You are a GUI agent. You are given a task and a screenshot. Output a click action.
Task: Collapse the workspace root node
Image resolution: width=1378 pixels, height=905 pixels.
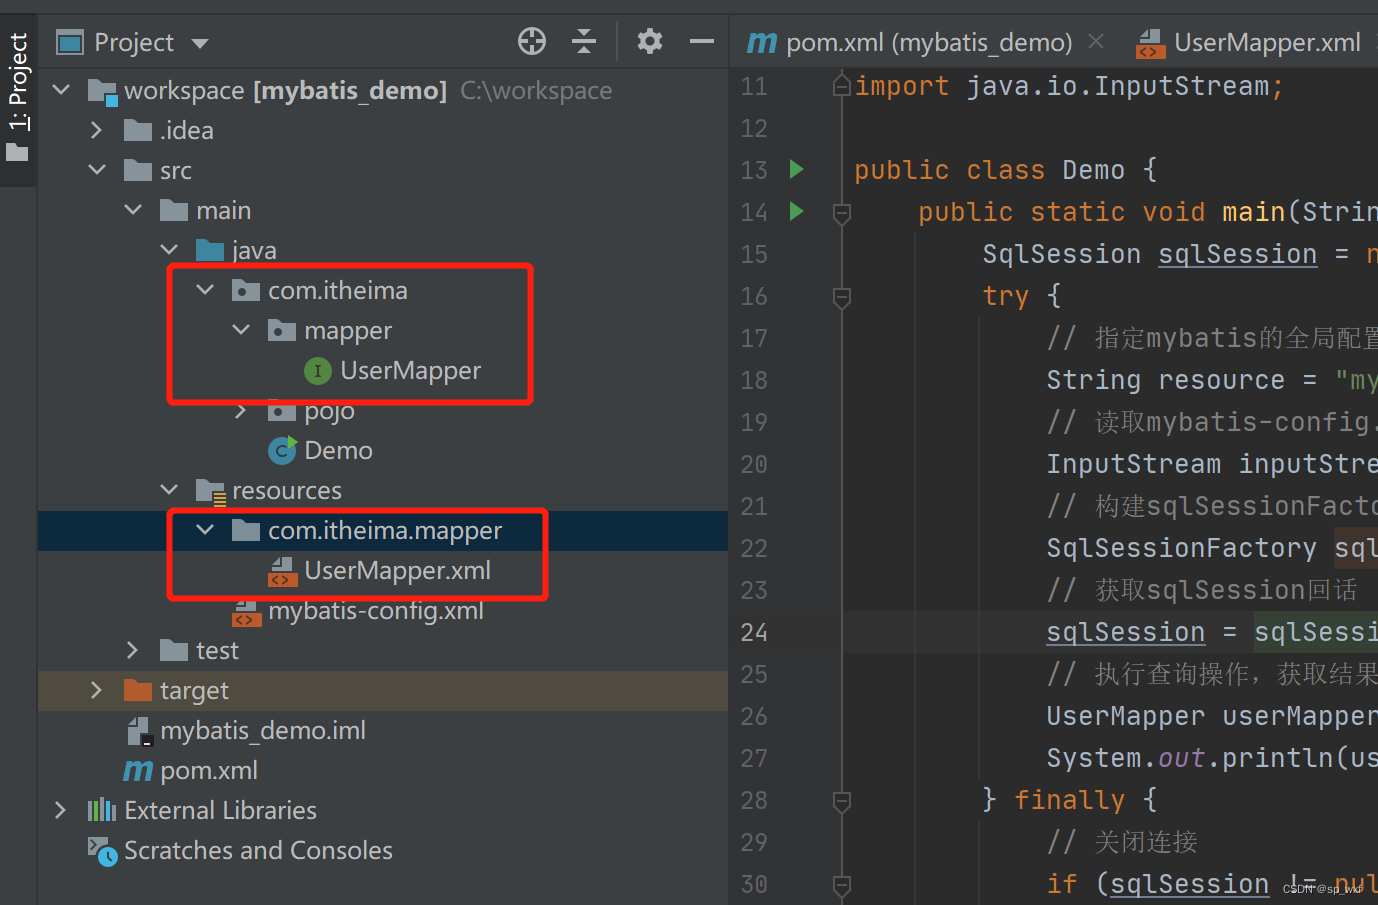(x=61, y=90)
